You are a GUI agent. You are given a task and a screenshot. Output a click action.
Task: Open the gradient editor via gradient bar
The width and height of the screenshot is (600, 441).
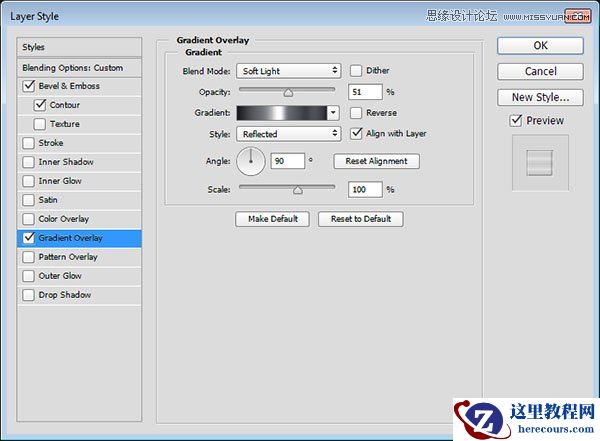point(282,113)
